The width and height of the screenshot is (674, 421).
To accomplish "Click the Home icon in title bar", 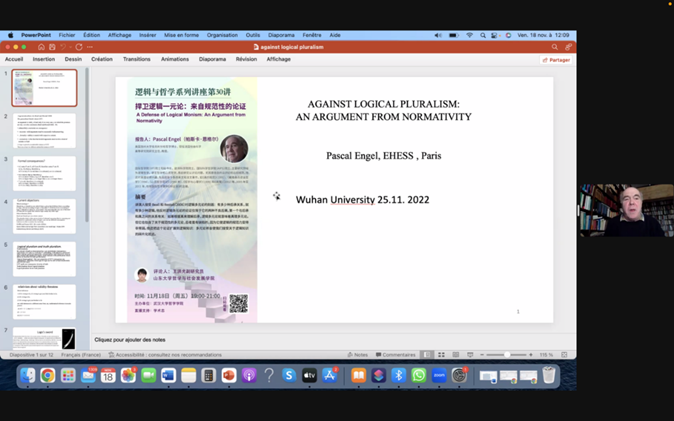I will point(41,47).
